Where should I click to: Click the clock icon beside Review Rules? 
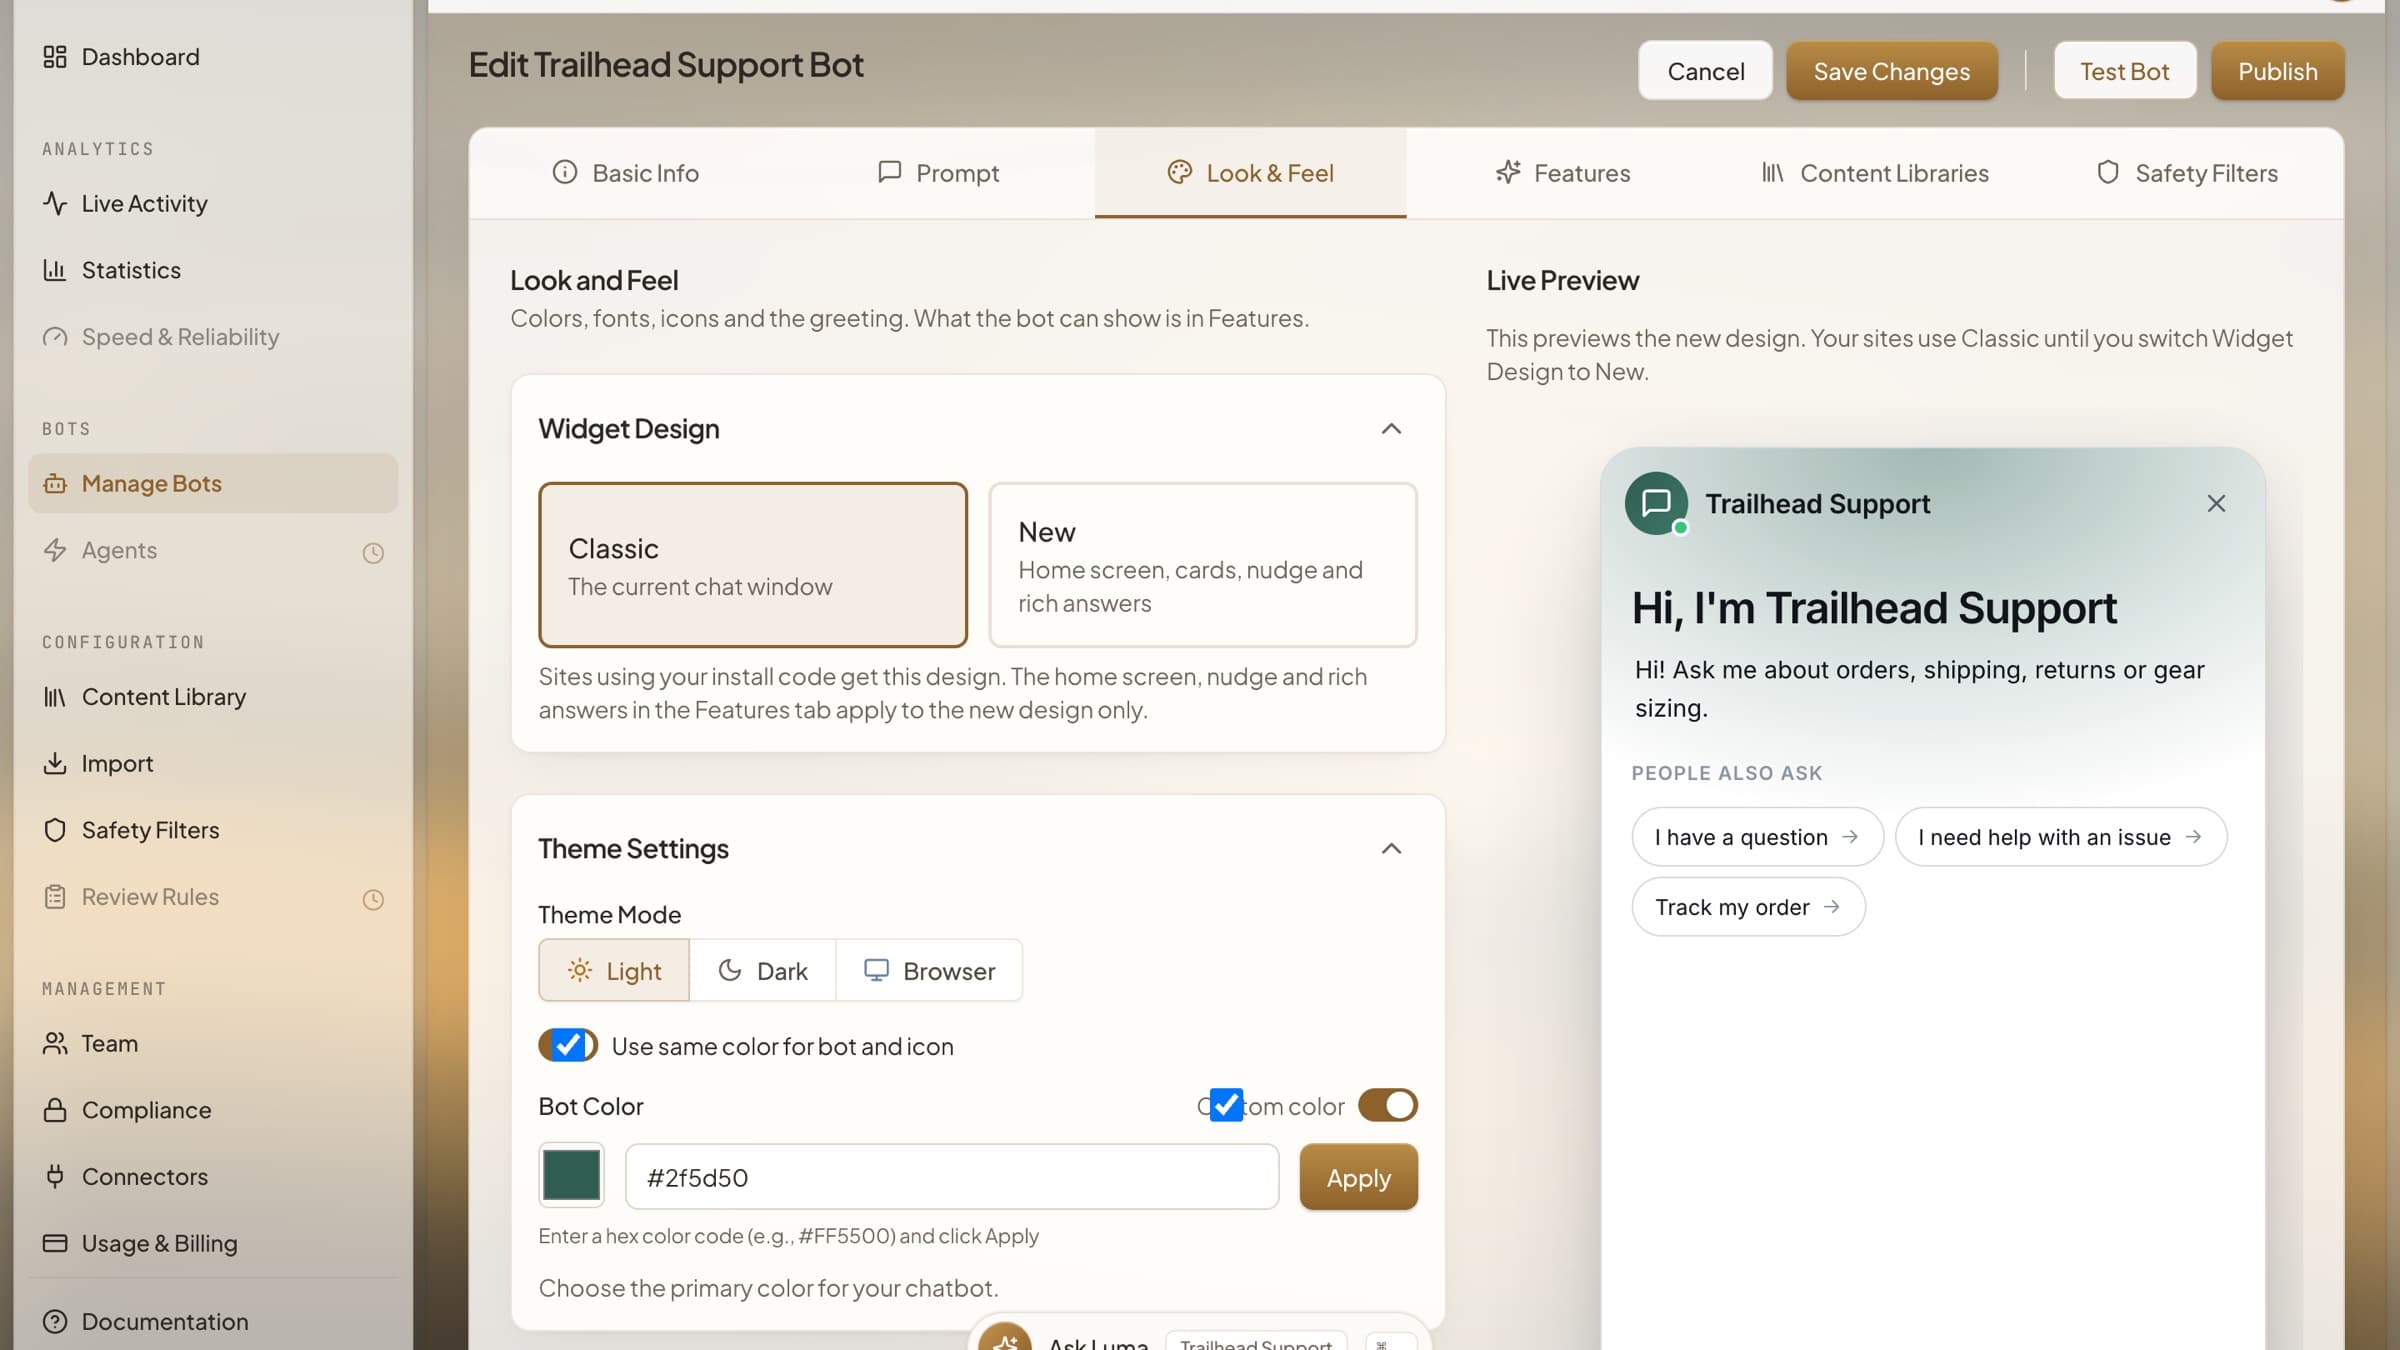pos(373,900)
